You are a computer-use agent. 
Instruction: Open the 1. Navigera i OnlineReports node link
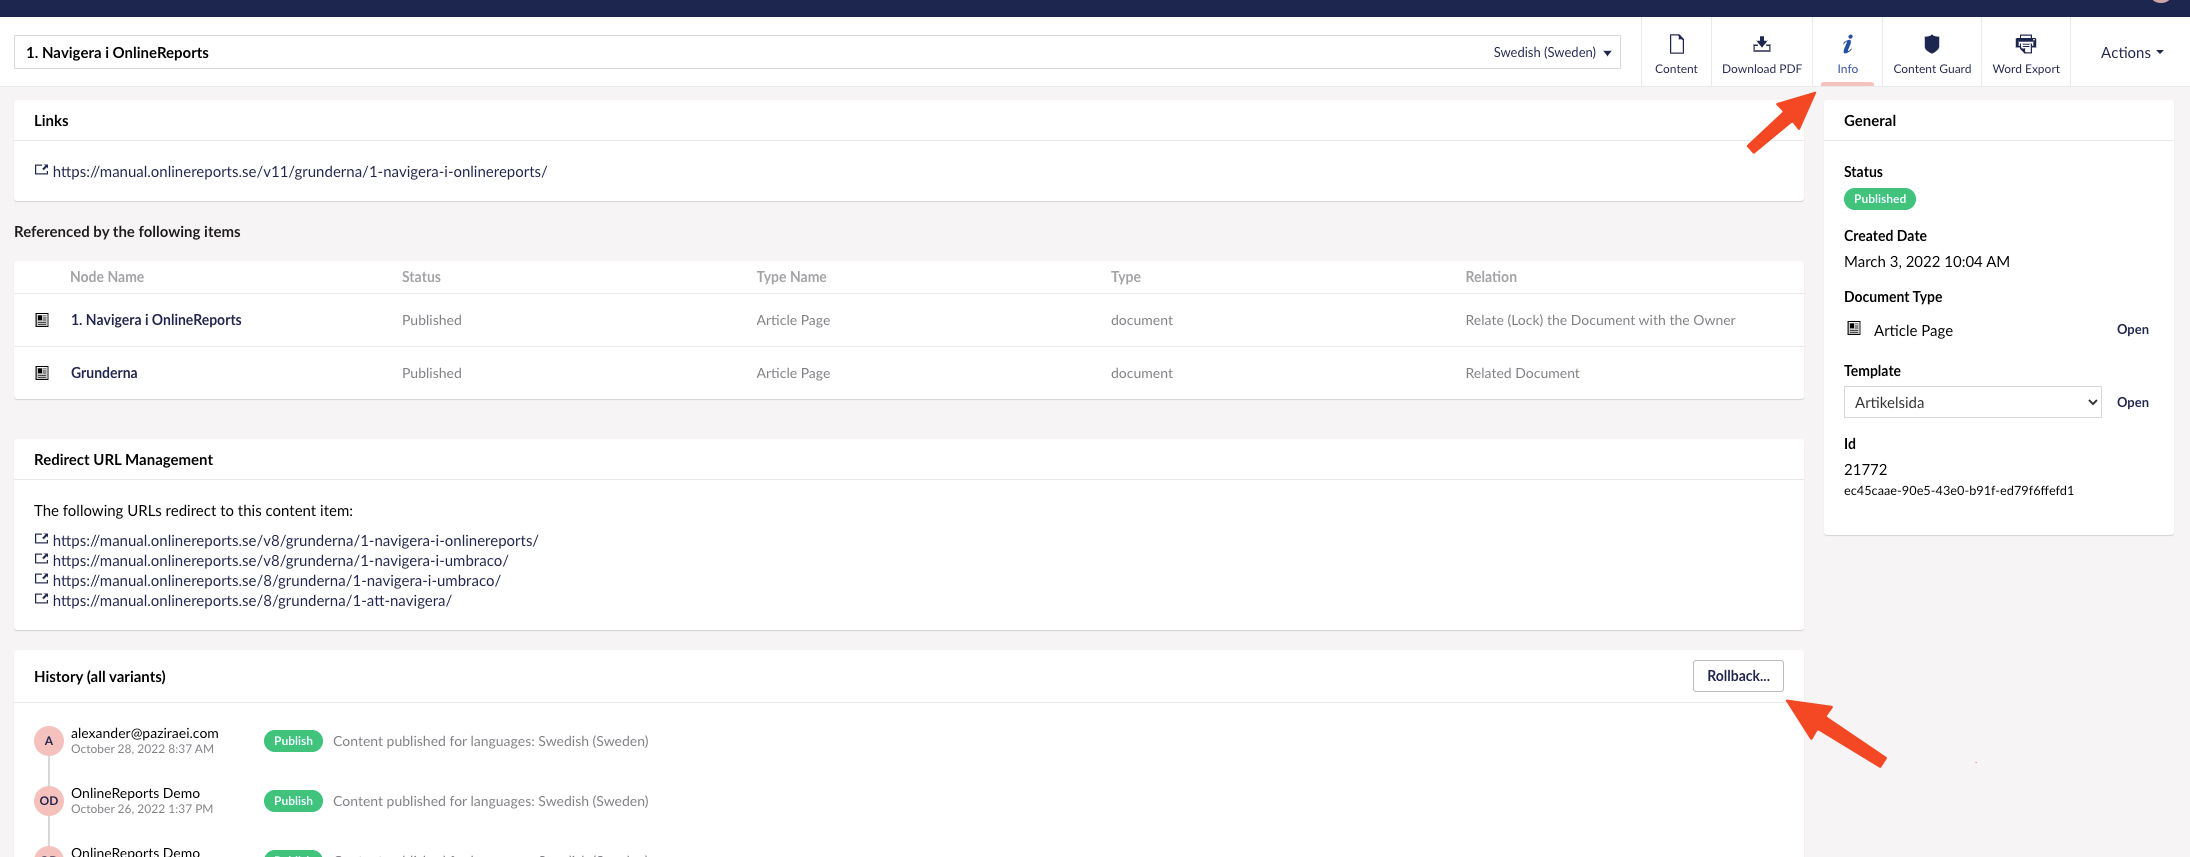[x=156, y=320]
